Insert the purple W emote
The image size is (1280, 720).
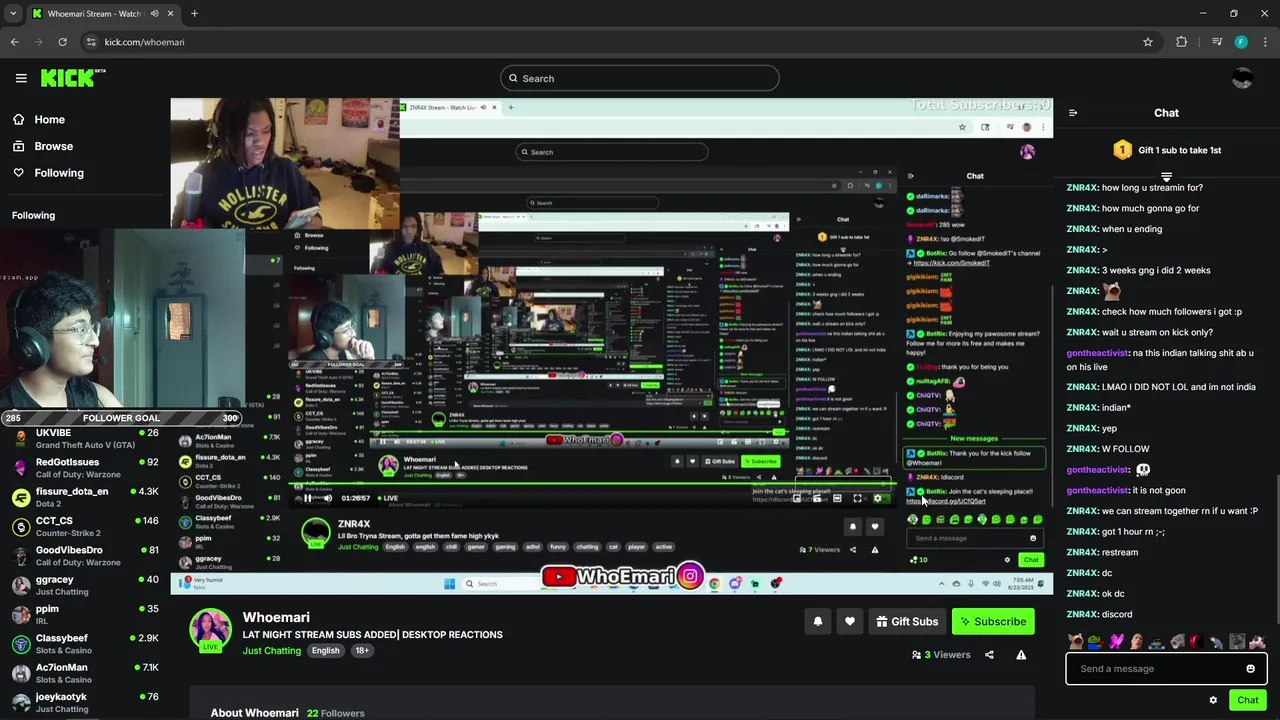[1116, 642]
